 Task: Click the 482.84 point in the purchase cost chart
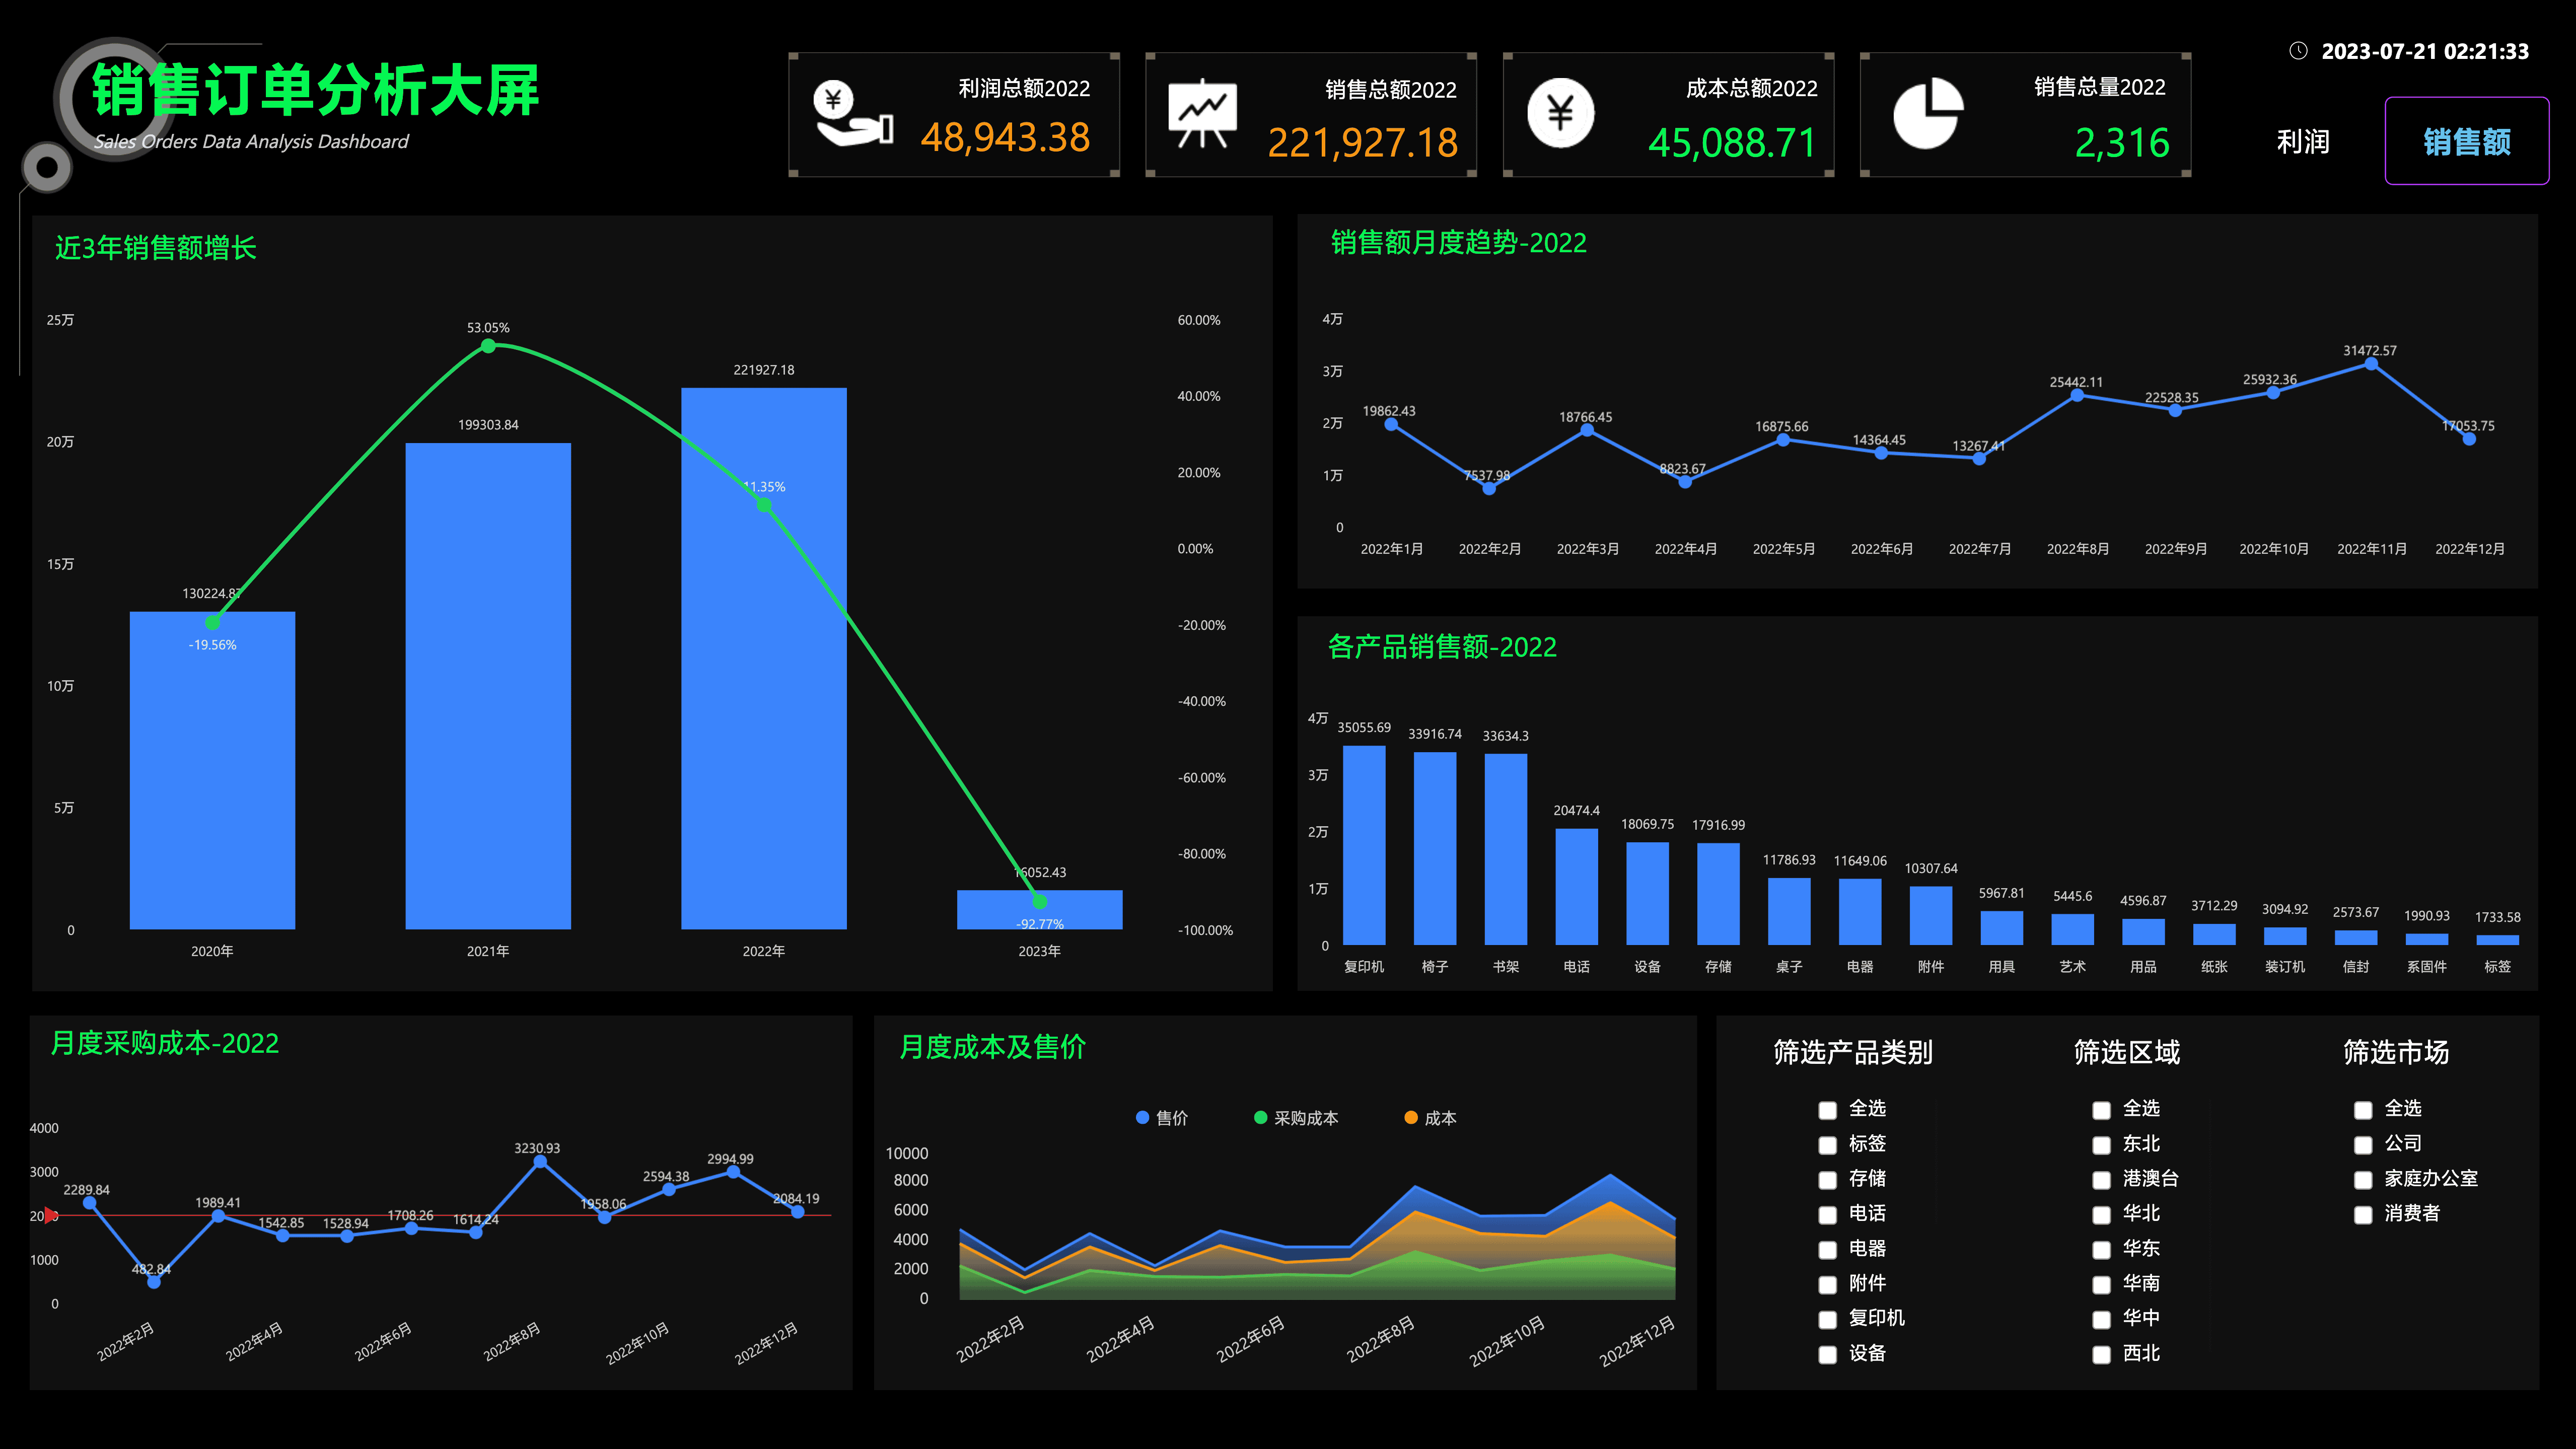click(154, 1282)
